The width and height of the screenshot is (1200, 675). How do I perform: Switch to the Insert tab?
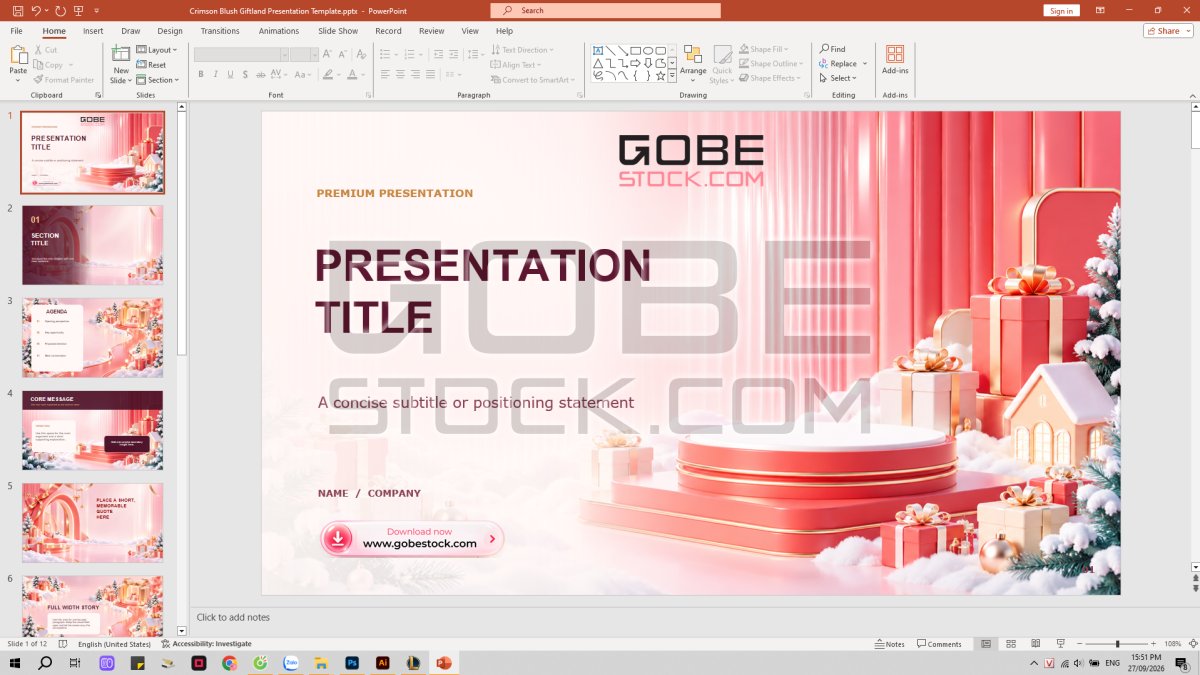[93, 31]
